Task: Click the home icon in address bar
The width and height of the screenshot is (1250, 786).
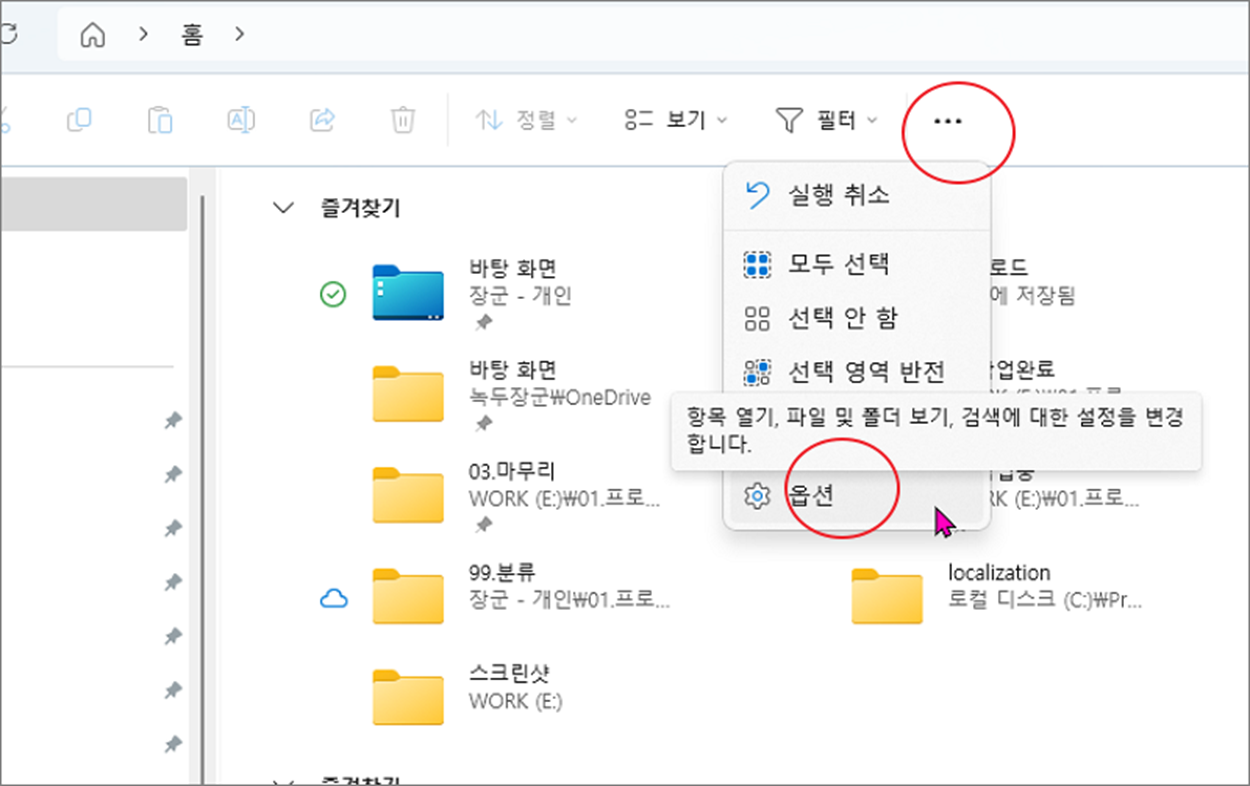Action: 93,35
